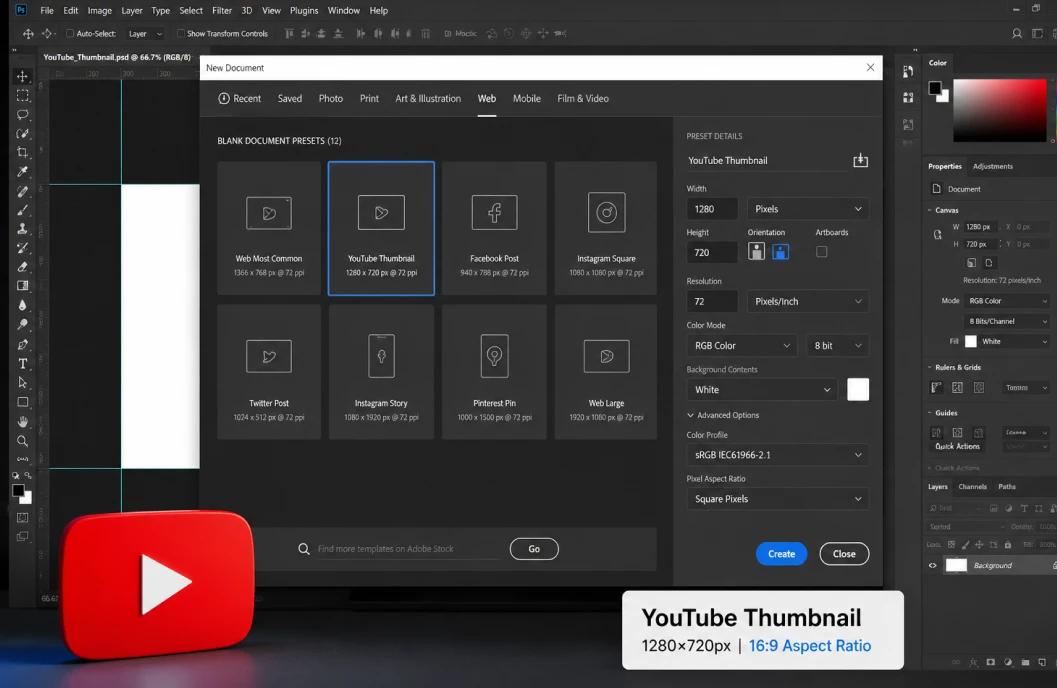This screenshot has height=688, width=1057.
Task: Click the Resolution input field
Action: 712,301
